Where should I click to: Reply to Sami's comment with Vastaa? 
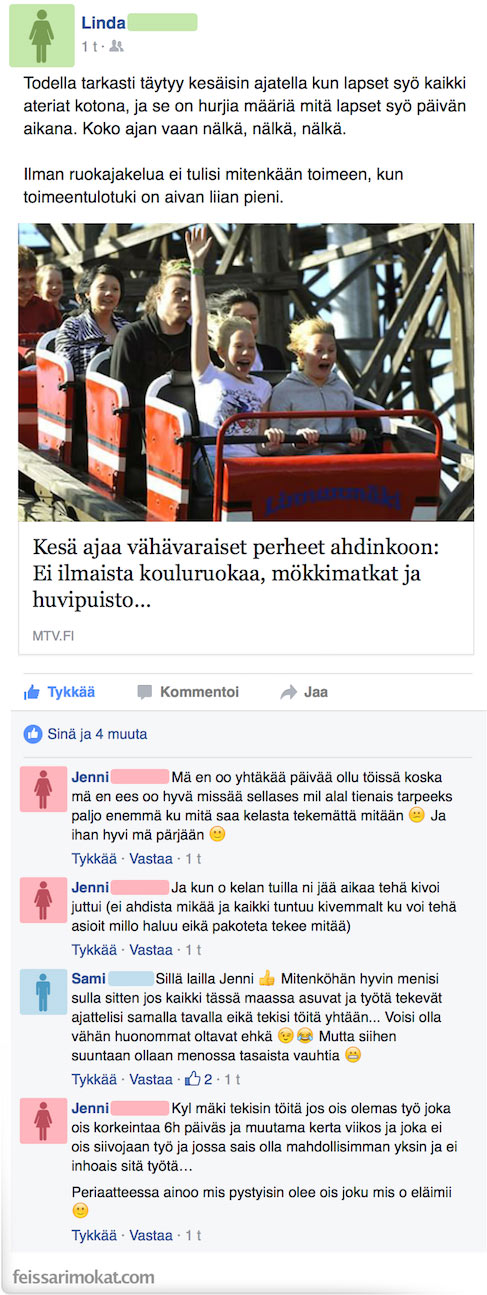[151, 1080]
